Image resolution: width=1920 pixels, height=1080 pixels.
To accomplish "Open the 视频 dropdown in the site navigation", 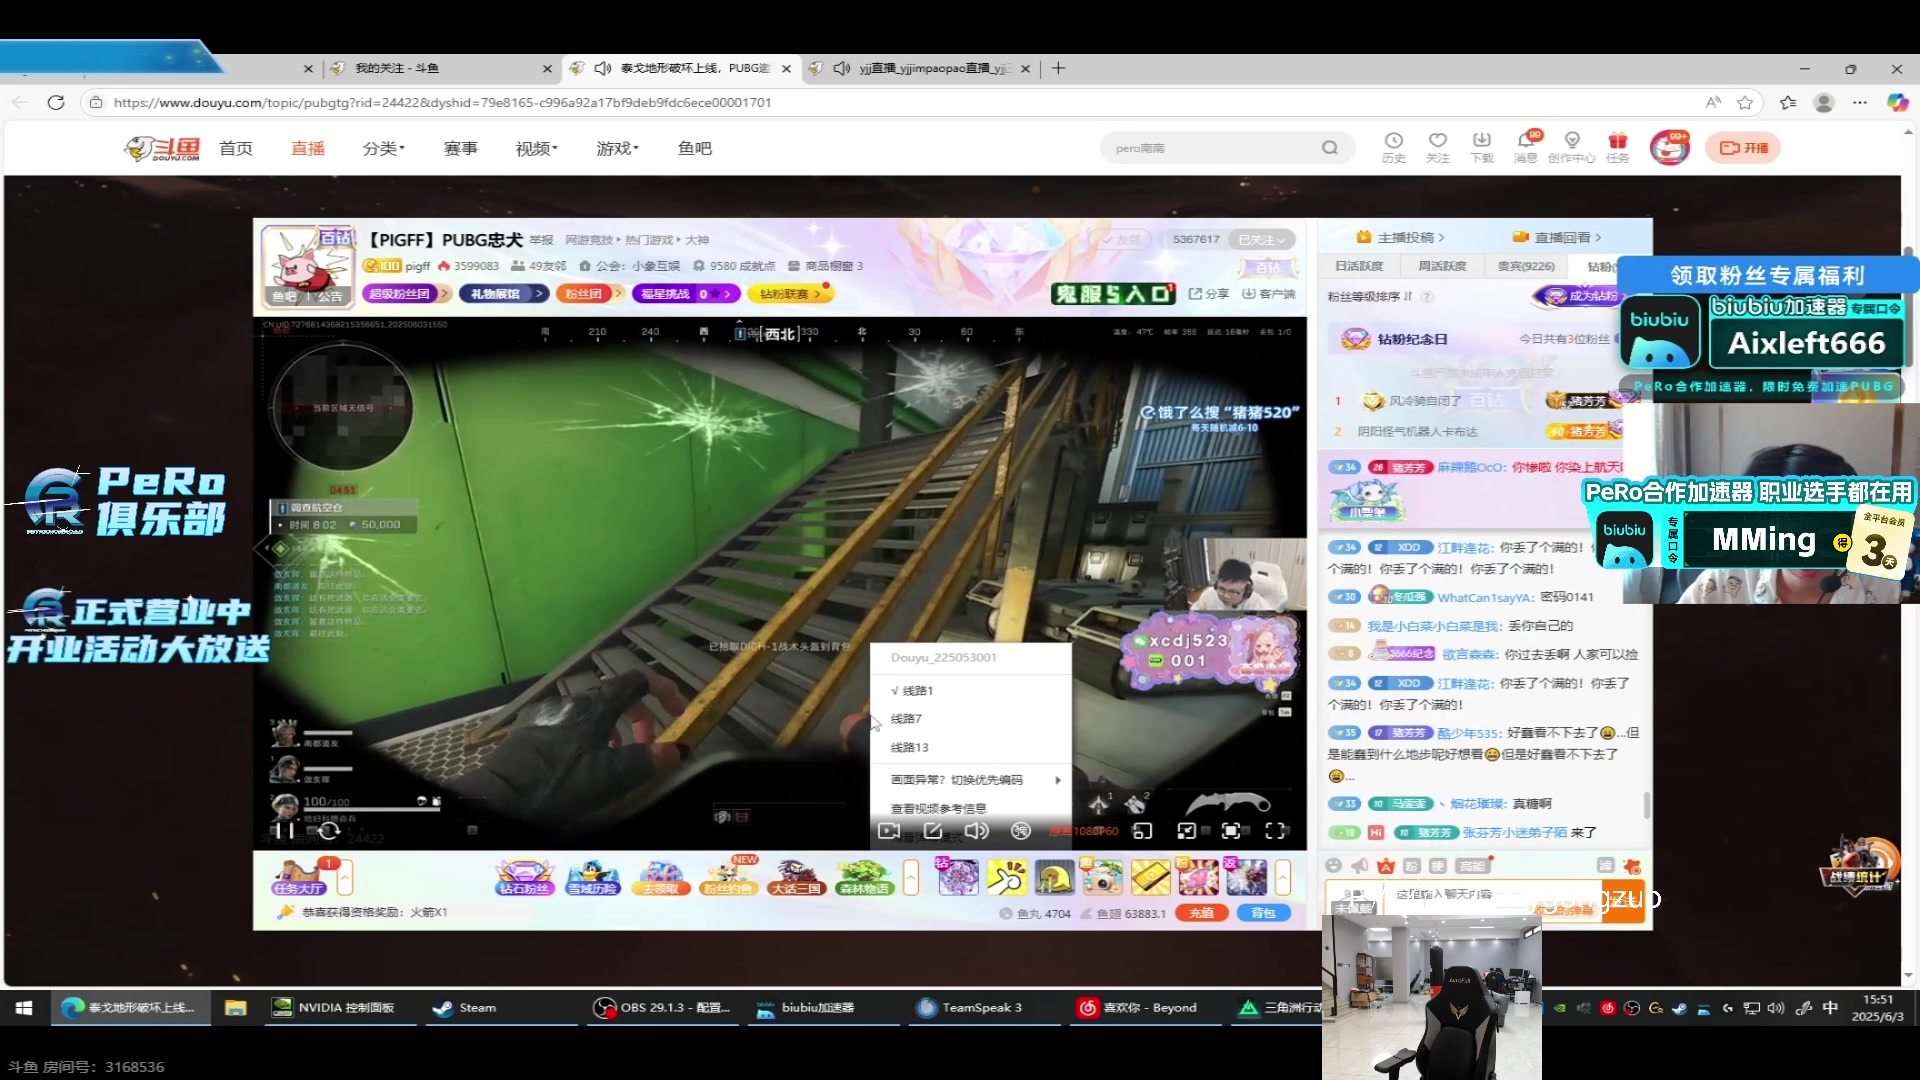I will click(537, 148).
